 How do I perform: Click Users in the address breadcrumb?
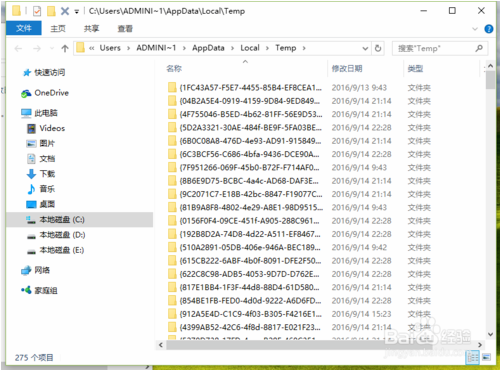[110, 48]
